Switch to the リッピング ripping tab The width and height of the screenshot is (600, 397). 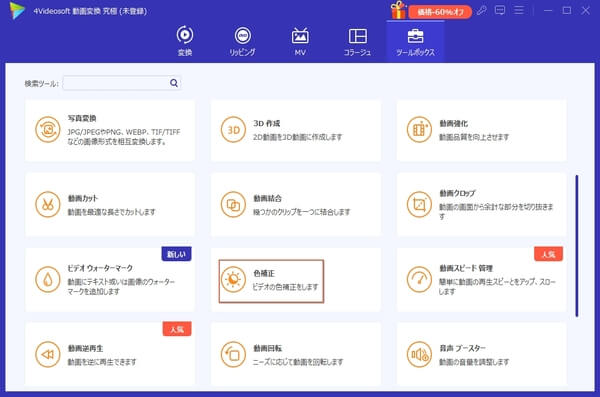pyautogui.click(x=242, y=41)
